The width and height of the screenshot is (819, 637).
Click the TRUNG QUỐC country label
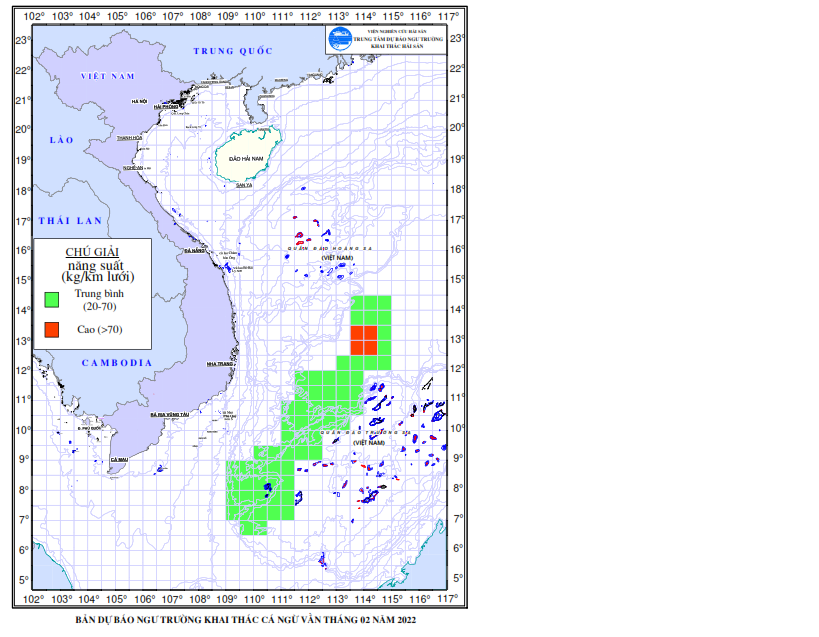(233, 51)
